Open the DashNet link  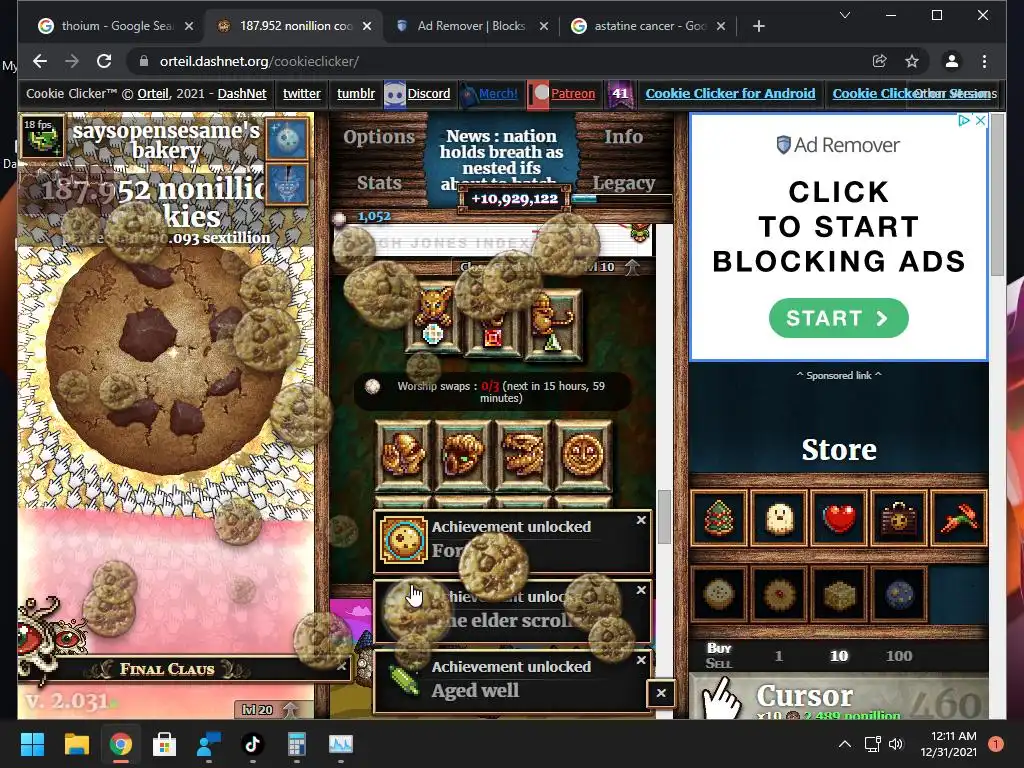[x=242, y=93]
